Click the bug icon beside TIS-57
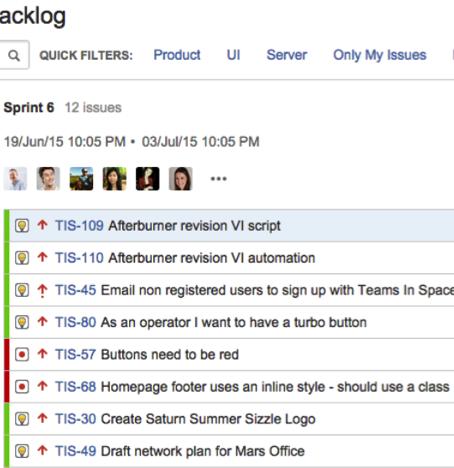454x468 pixels. (x=22, y=354)
